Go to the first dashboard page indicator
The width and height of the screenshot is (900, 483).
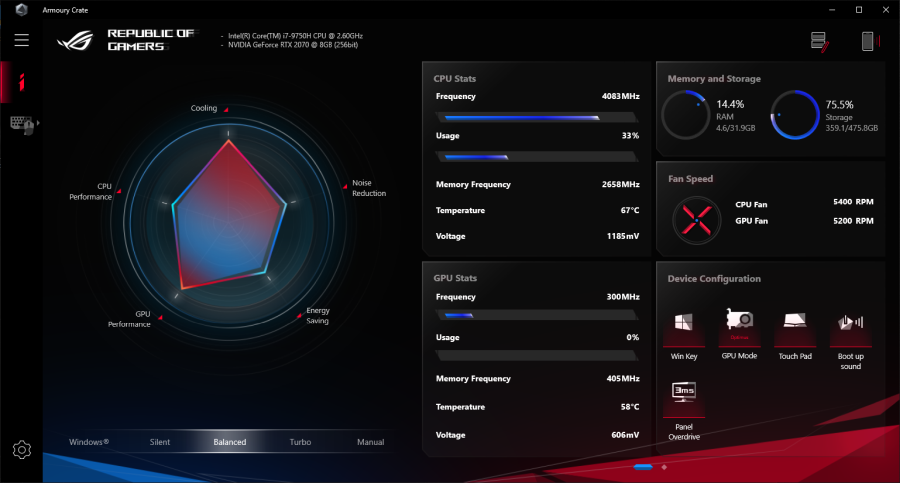pyautogui.click(x=643, y=467)
